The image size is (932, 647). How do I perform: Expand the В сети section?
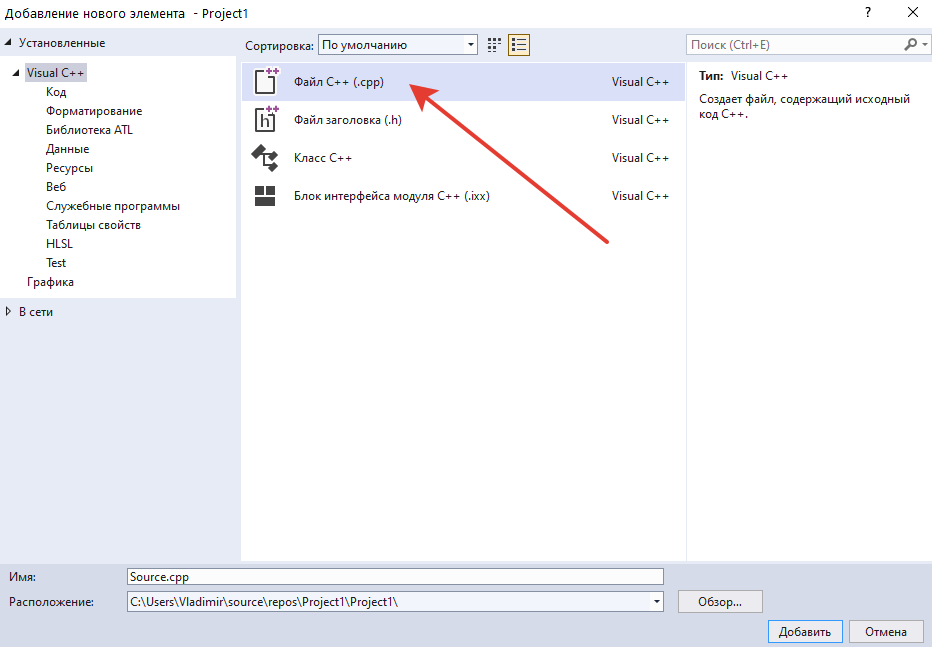coord(8,311)
